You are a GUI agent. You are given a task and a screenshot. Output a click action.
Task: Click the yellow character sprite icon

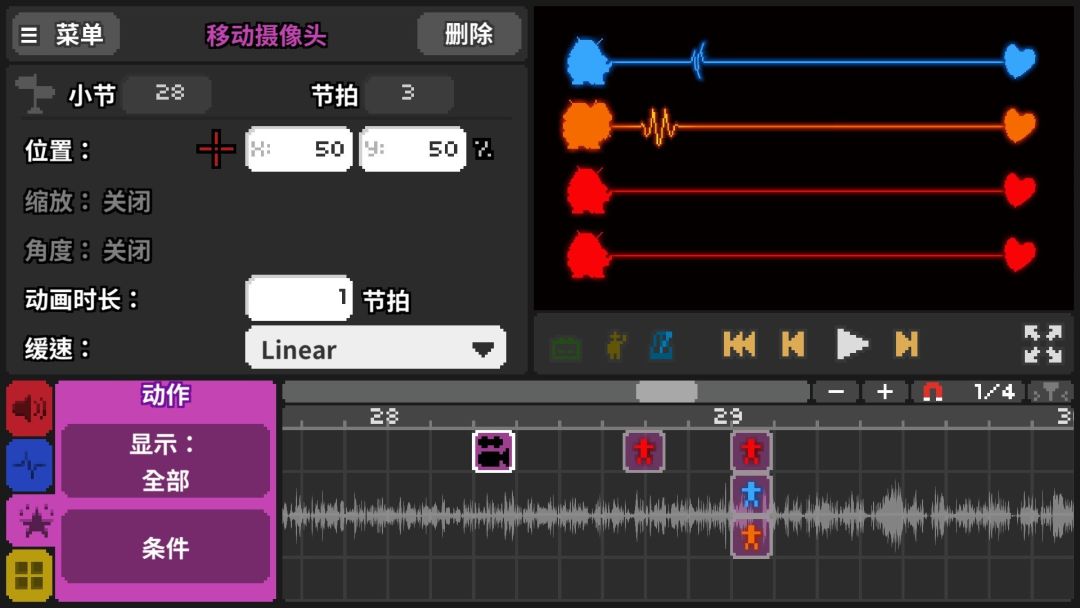(x=615, y=343)
